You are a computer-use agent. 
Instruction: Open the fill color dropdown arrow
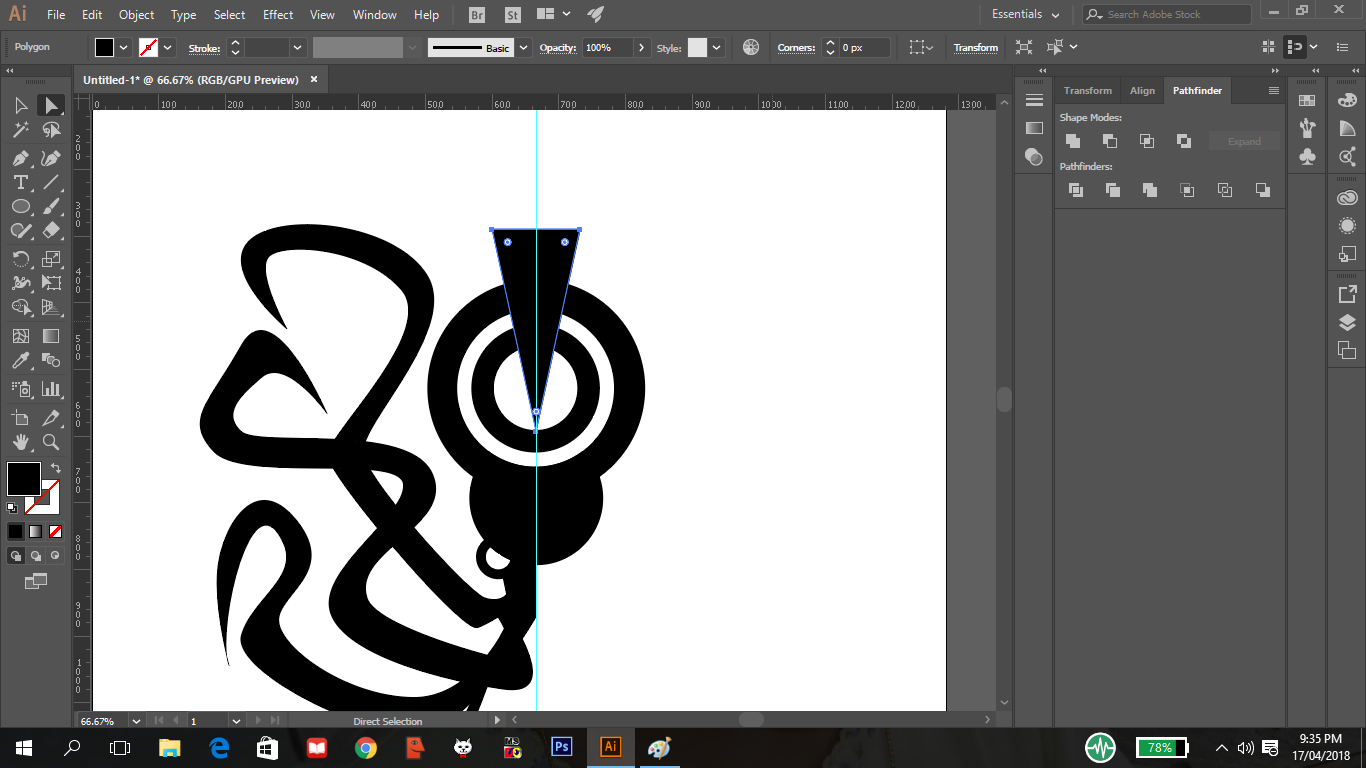124,47
